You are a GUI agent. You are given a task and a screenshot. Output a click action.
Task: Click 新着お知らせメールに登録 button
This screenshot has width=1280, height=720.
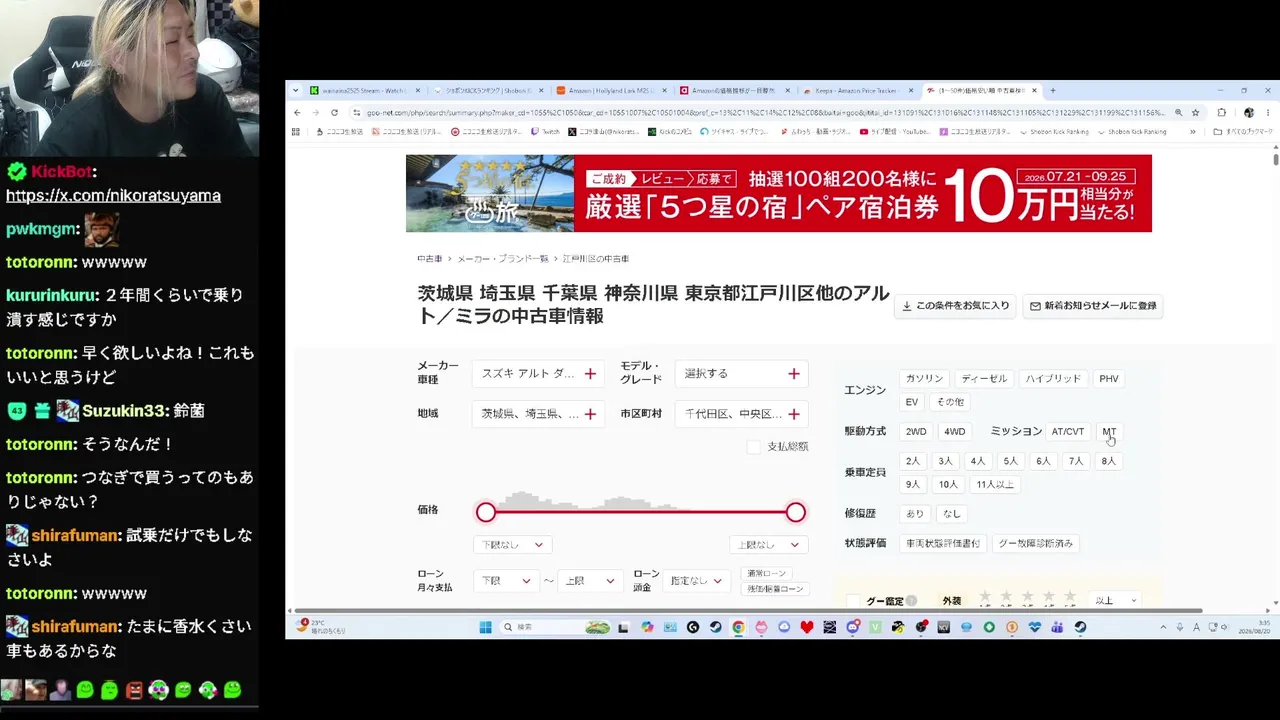point(1093,306)
